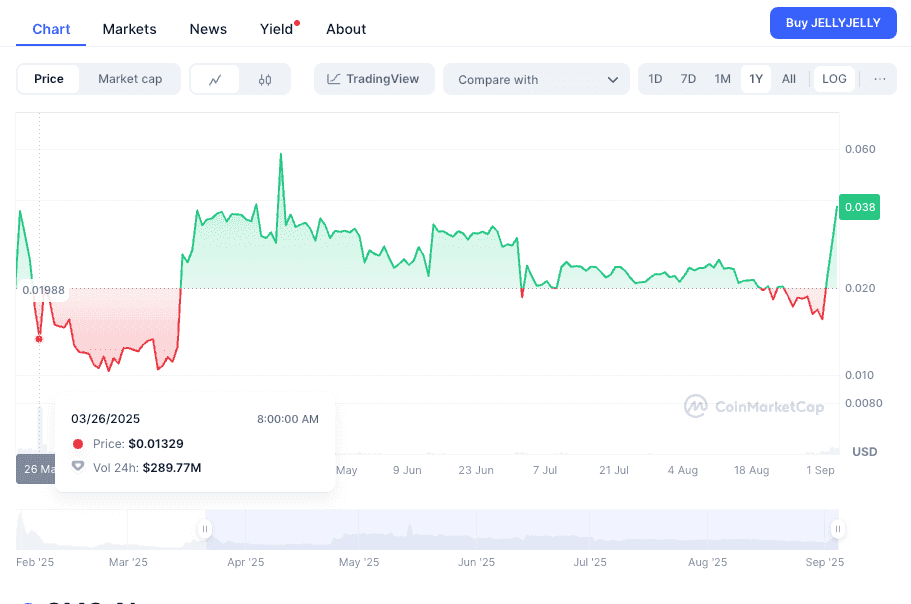This screenshot has width=911, height=604.
Task: Switch to the Chart tab
Action: pos(51,29)
